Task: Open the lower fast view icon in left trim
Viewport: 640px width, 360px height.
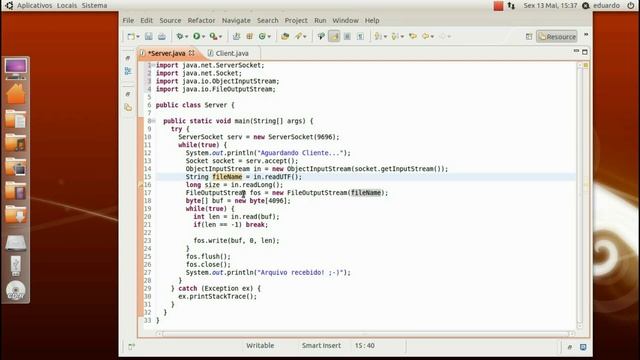Action: point(128,107)
